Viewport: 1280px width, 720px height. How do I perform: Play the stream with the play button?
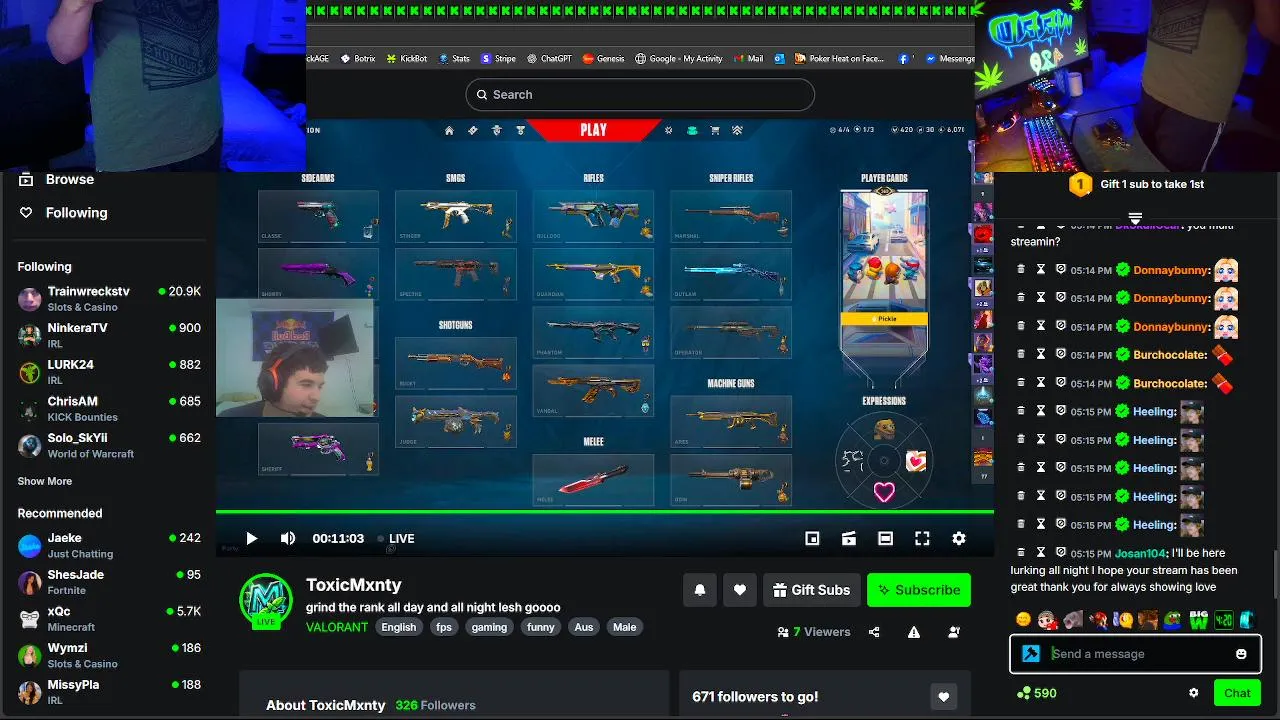pos(251,538)
